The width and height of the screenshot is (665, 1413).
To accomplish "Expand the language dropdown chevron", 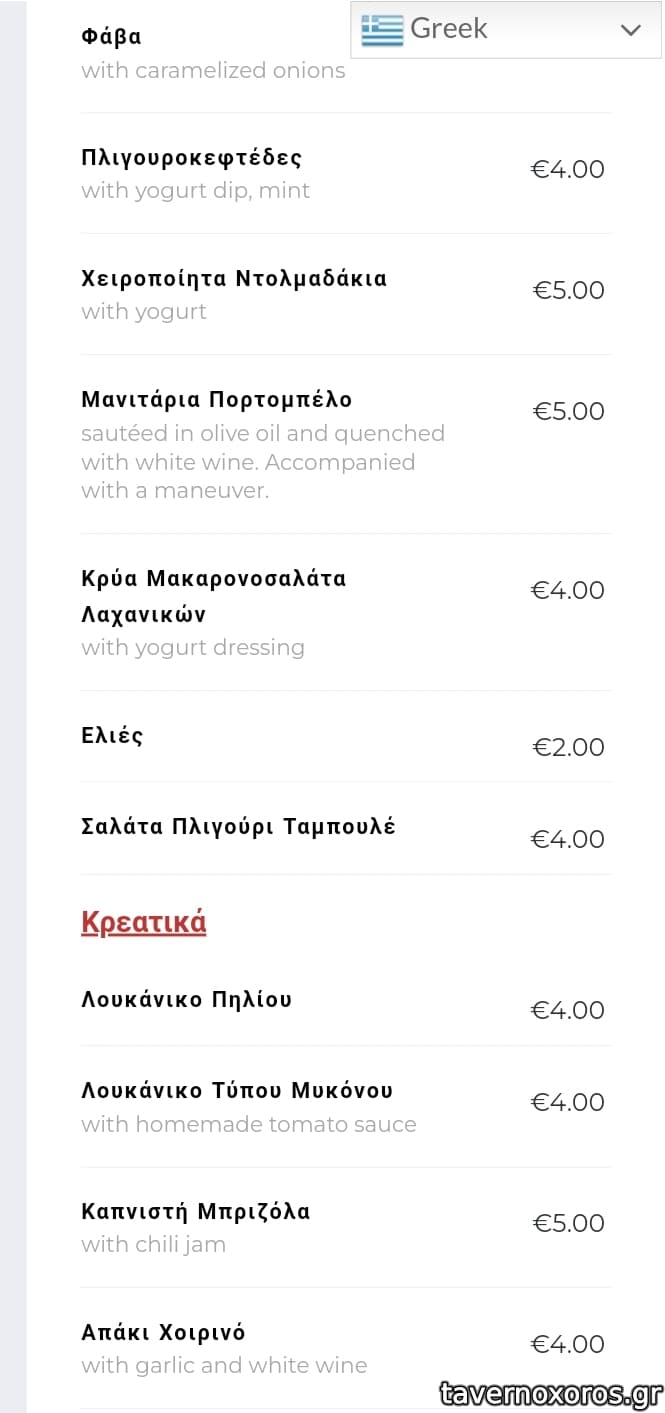I will tap(630, 30).
